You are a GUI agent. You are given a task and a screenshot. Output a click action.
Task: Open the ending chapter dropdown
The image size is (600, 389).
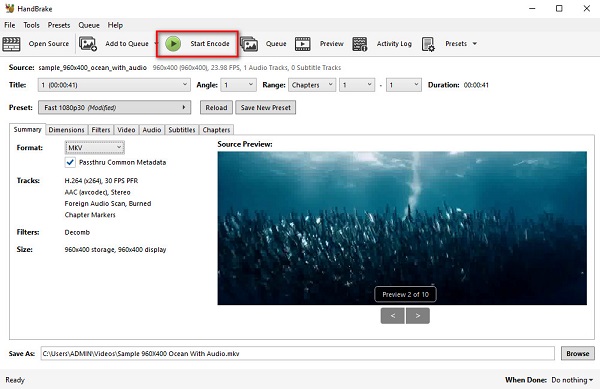point(404,85)
